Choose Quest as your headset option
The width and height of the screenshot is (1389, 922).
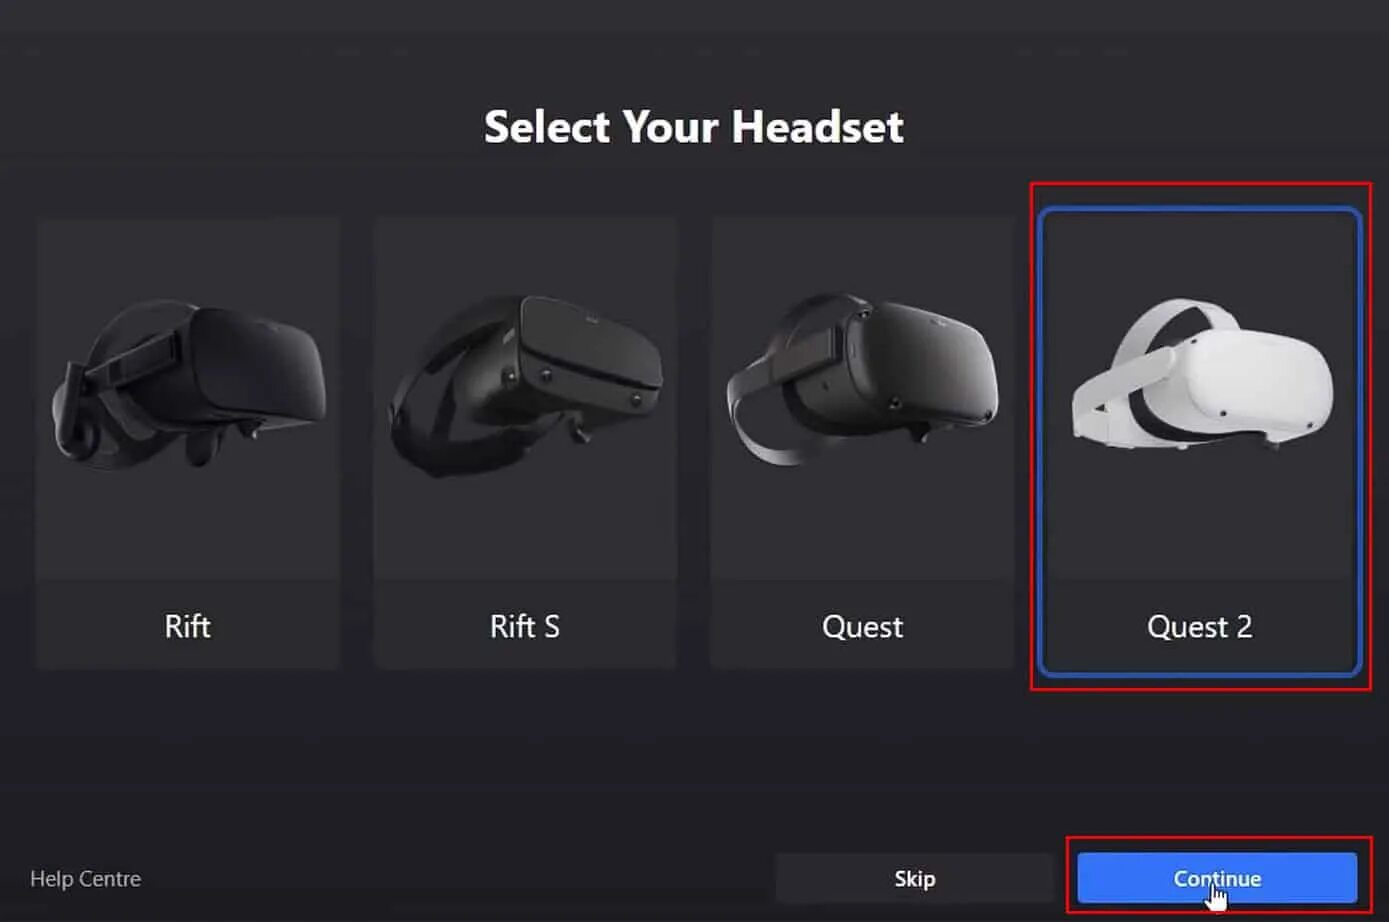pos(862,443)
